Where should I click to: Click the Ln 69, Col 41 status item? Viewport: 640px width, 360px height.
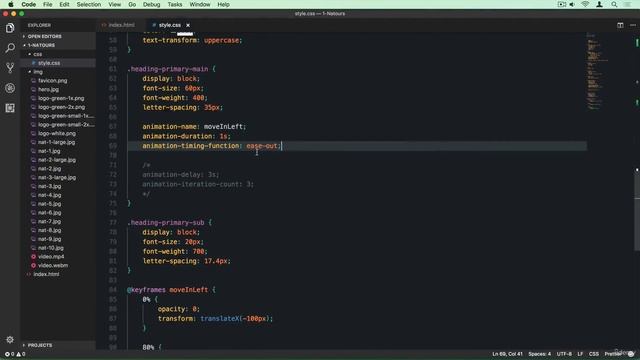click(507, 354)
